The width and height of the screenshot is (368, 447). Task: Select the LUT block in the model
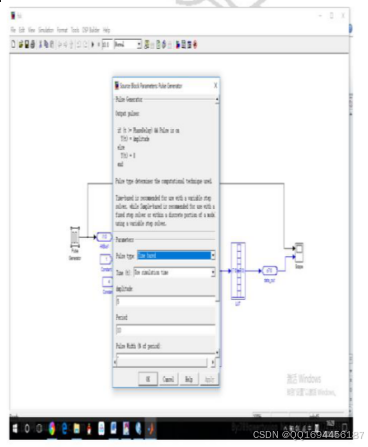point(238,271)
